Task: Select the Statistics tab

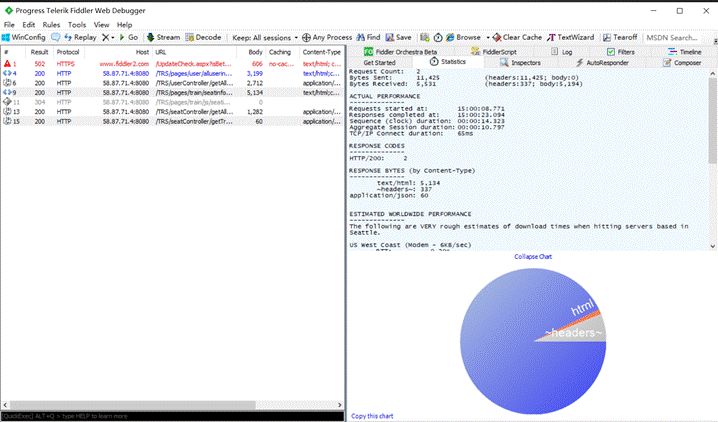Action: (448, 62)
